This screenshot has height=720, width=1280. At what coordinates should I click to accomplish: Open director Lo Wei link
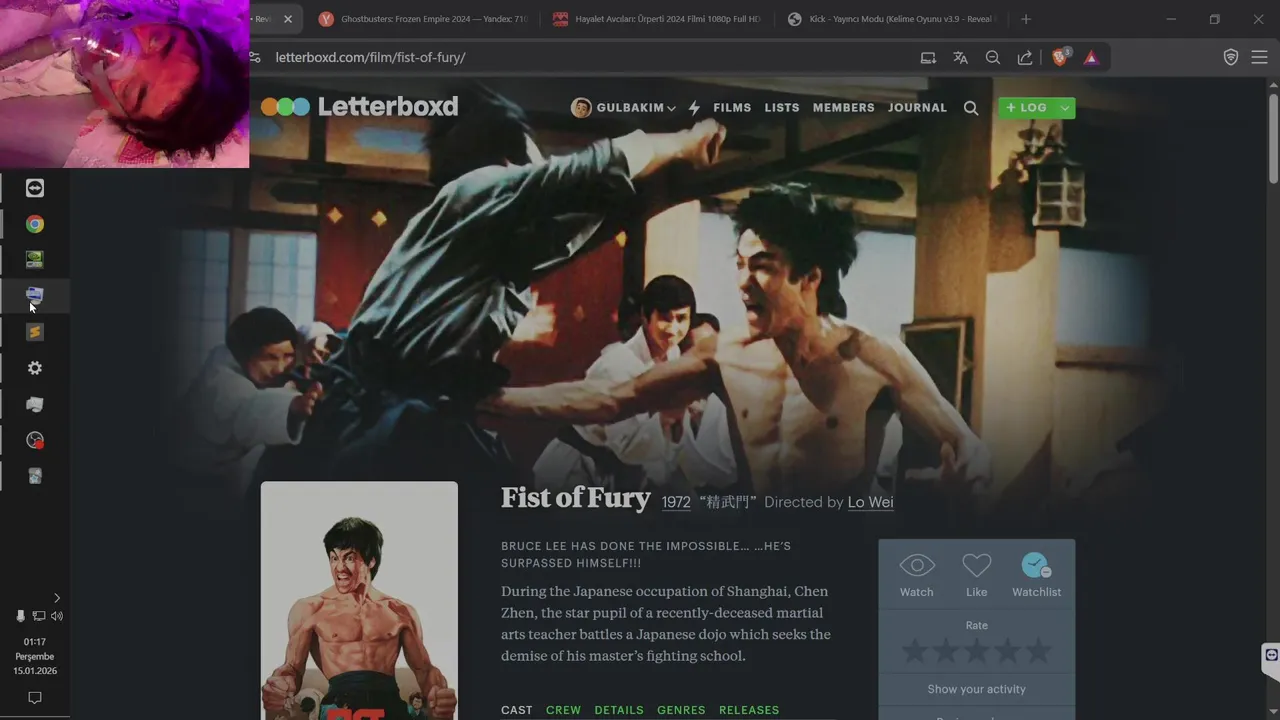870,502
